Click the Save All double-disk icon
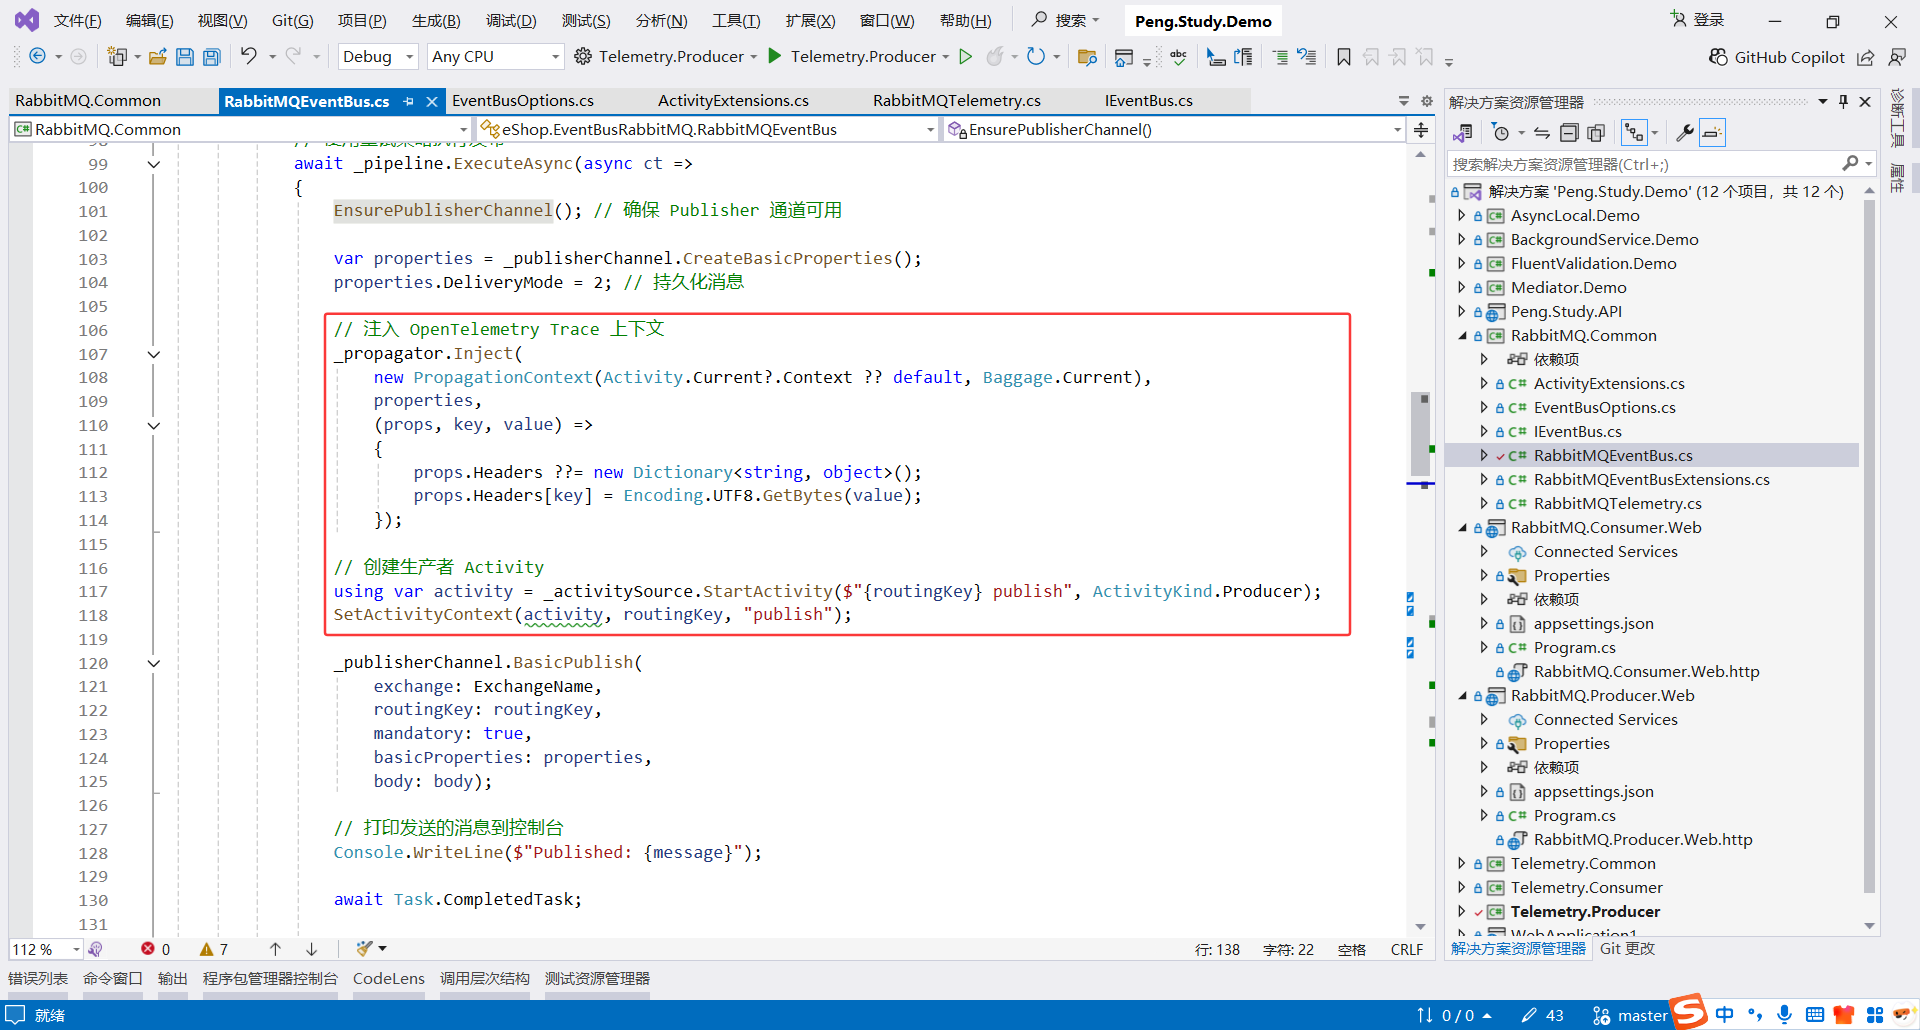The width and height of the screenshot is (1920, 1030). point(211,57)
